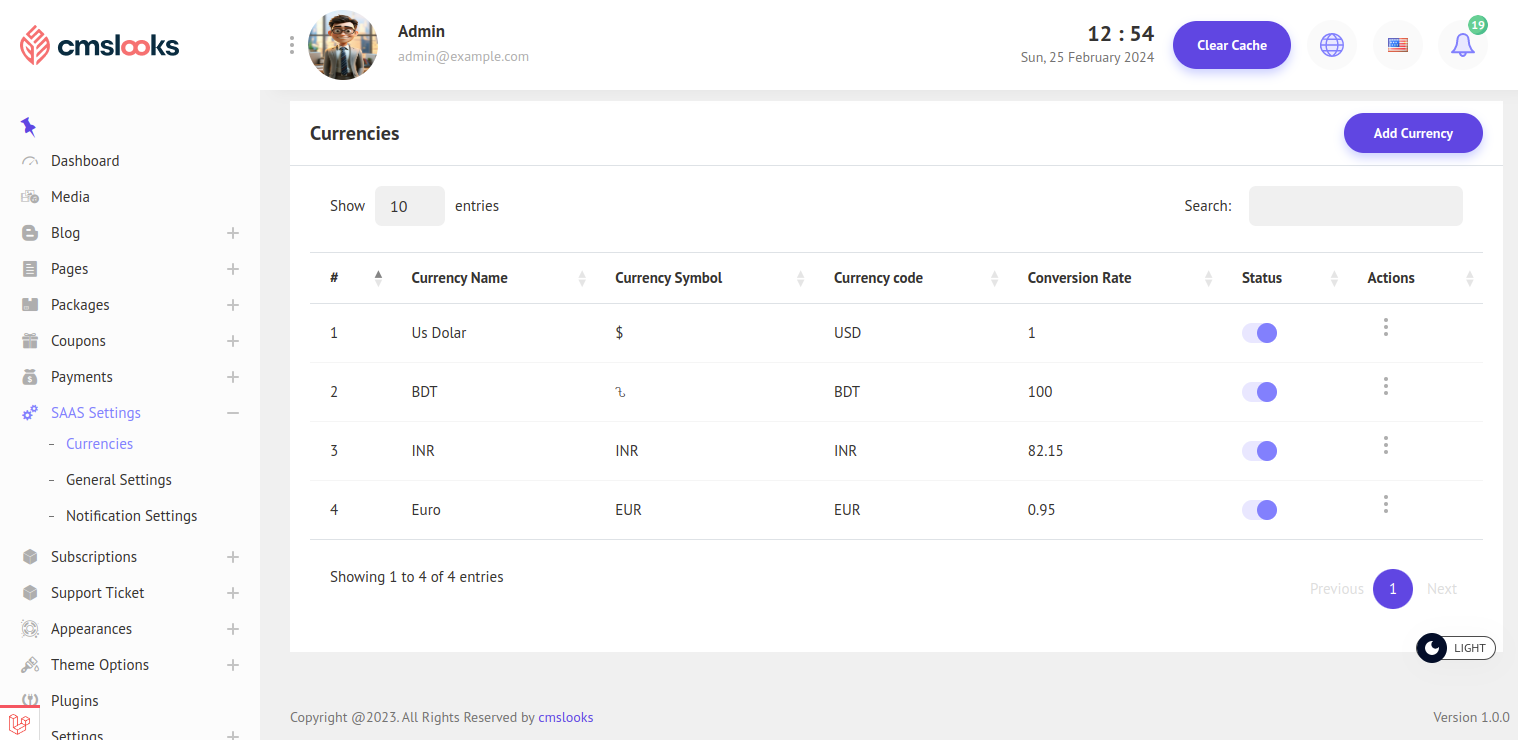Turn off INR currency status
This screenshot has height=740, width=1518.
click(x=1259, y=451)
